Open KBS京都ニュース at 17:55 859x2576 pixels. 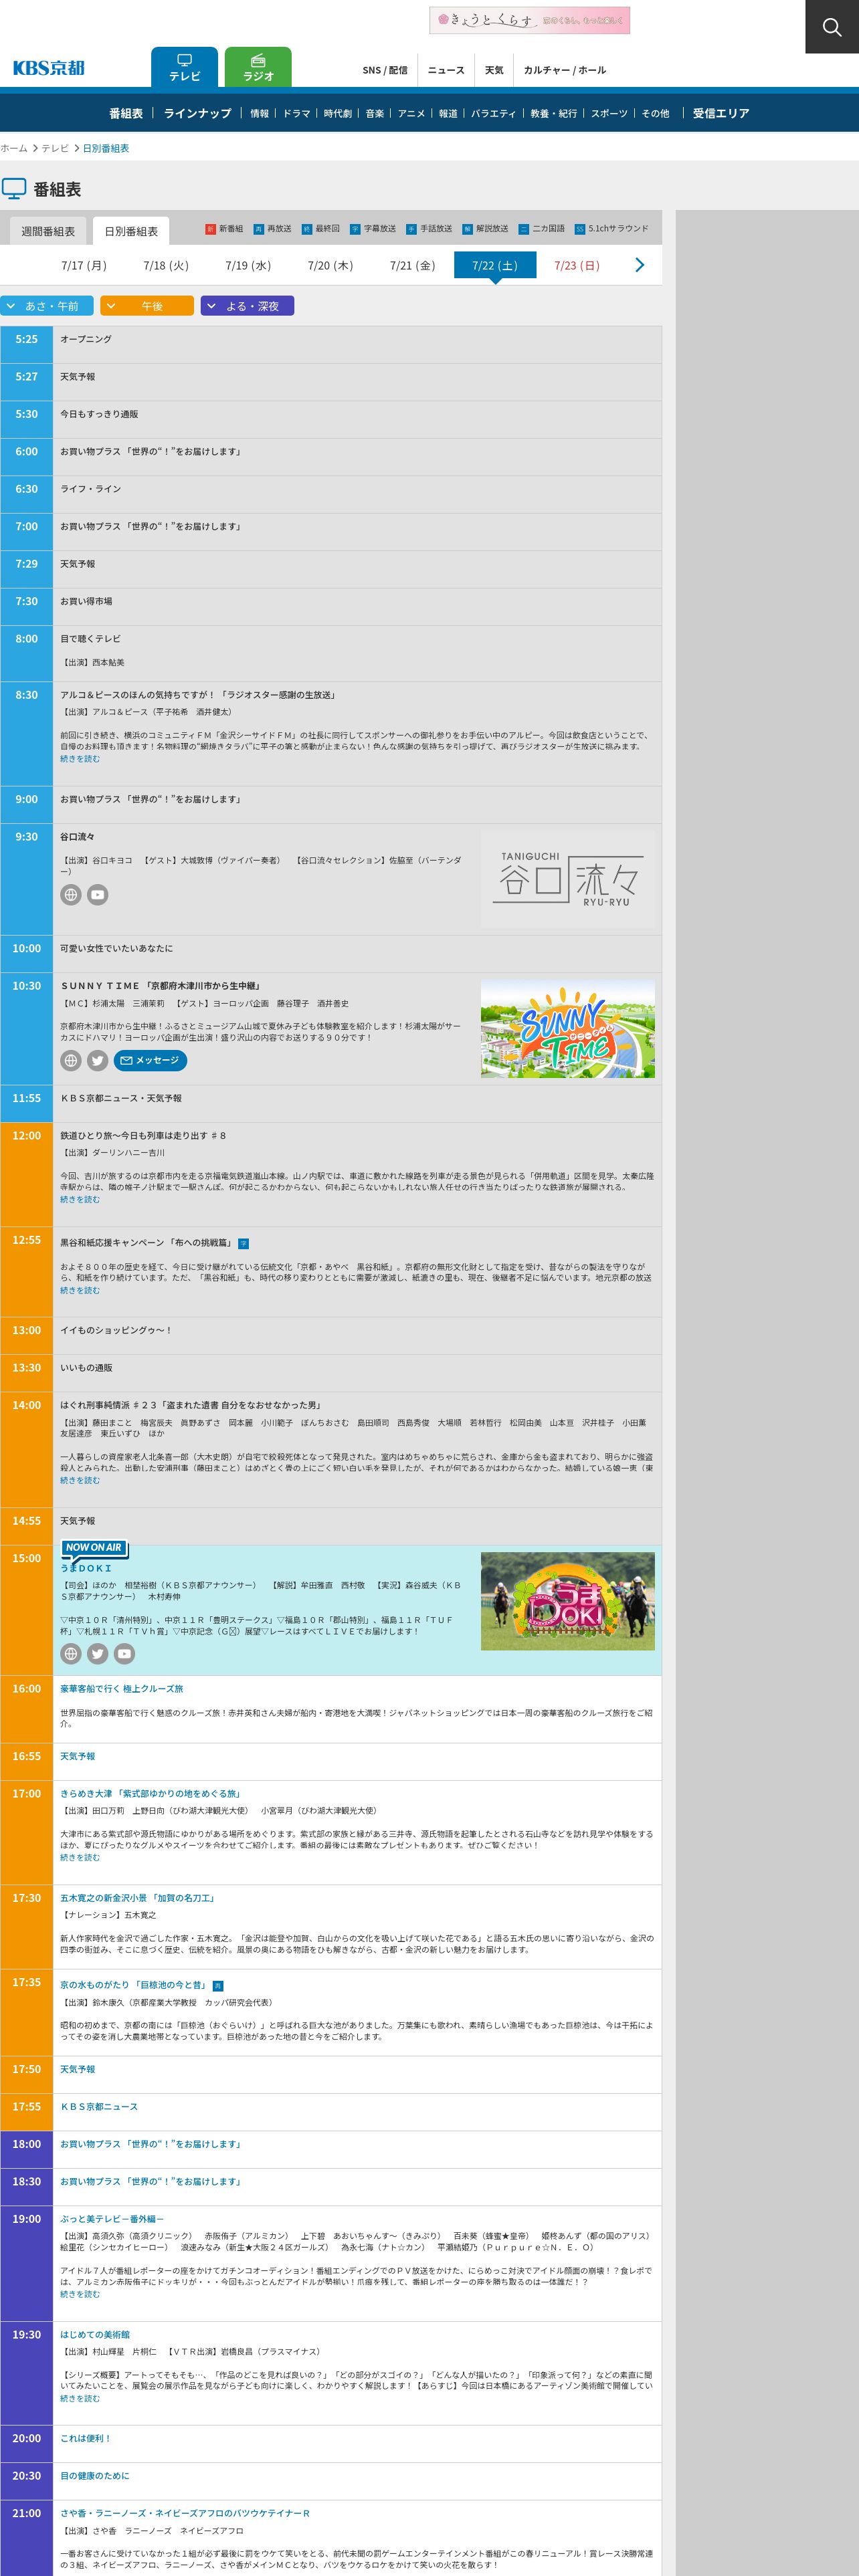click(x=99, y=2107)
